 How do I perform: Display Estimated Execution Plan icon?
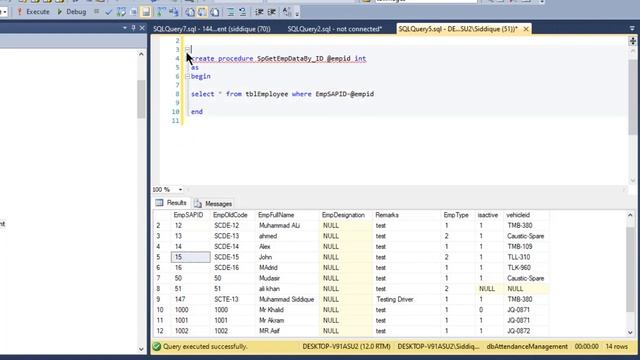[x=121, y=12]
